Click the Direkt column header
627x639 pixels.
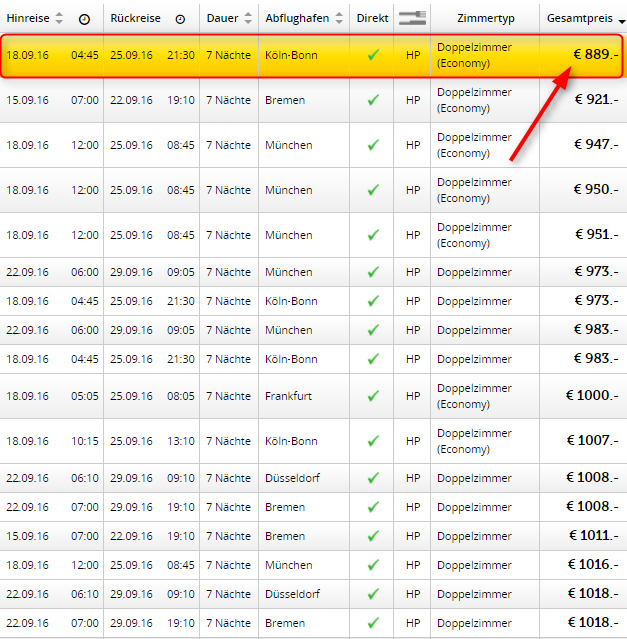(x=372, y=19)
